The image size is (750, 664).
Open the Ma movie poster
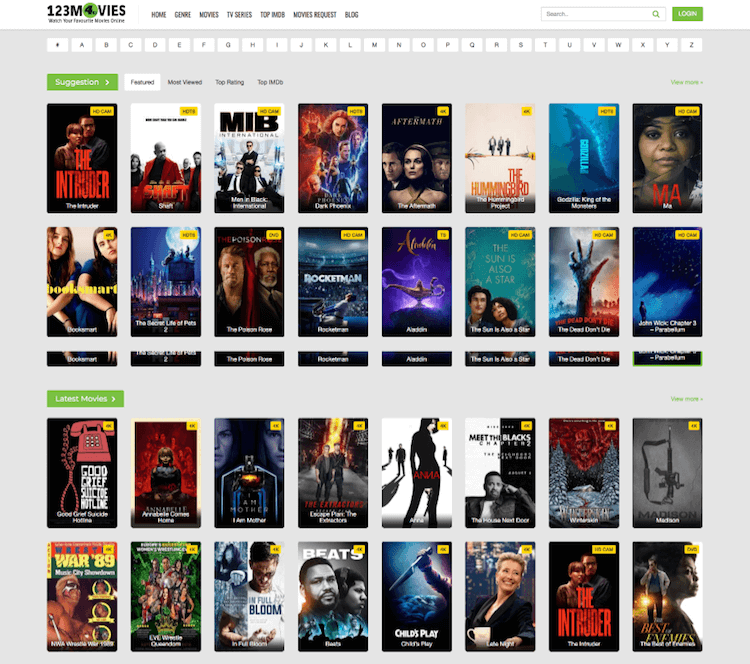[668, 158]
